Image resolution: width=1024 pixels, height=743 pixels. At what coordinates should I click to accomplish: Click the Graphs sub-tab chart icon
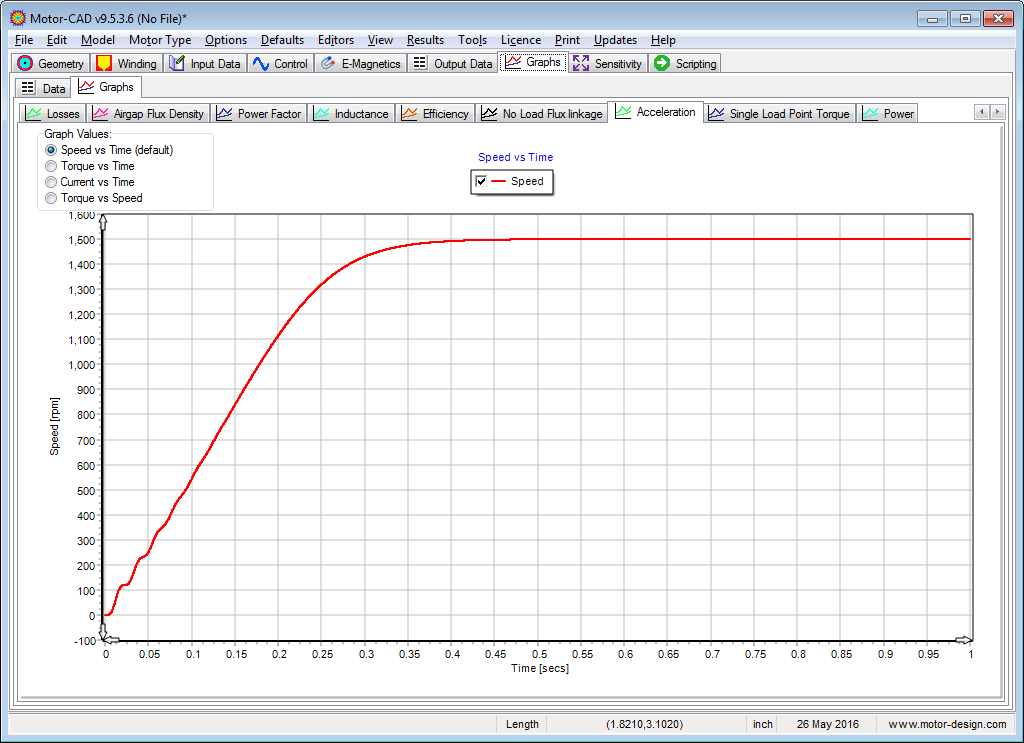(x=86, y=86)
